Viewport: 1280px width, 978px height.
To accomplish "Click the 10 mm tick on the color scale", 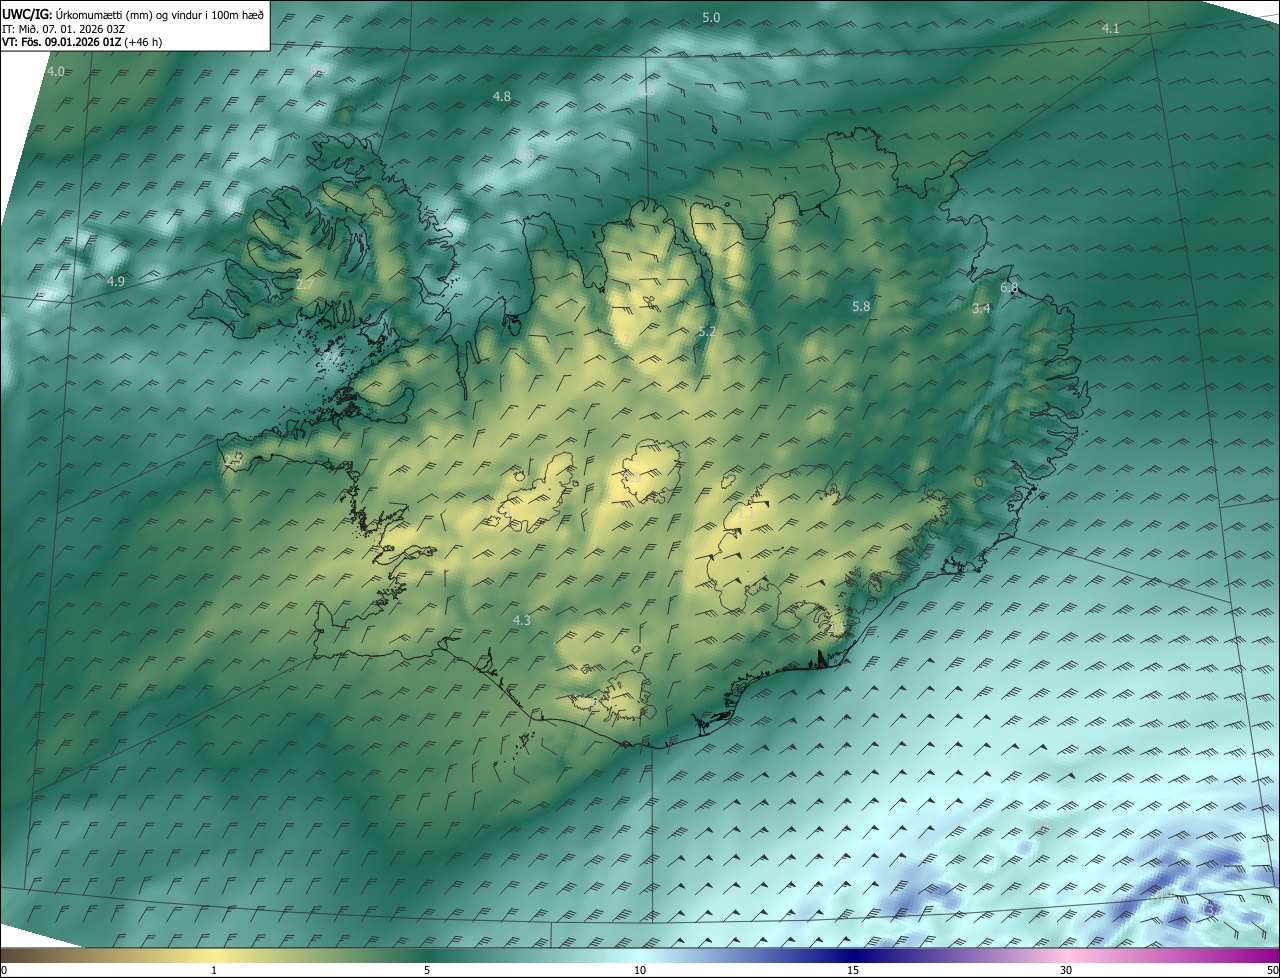I will pyautogui.click(x=640, y=971).
